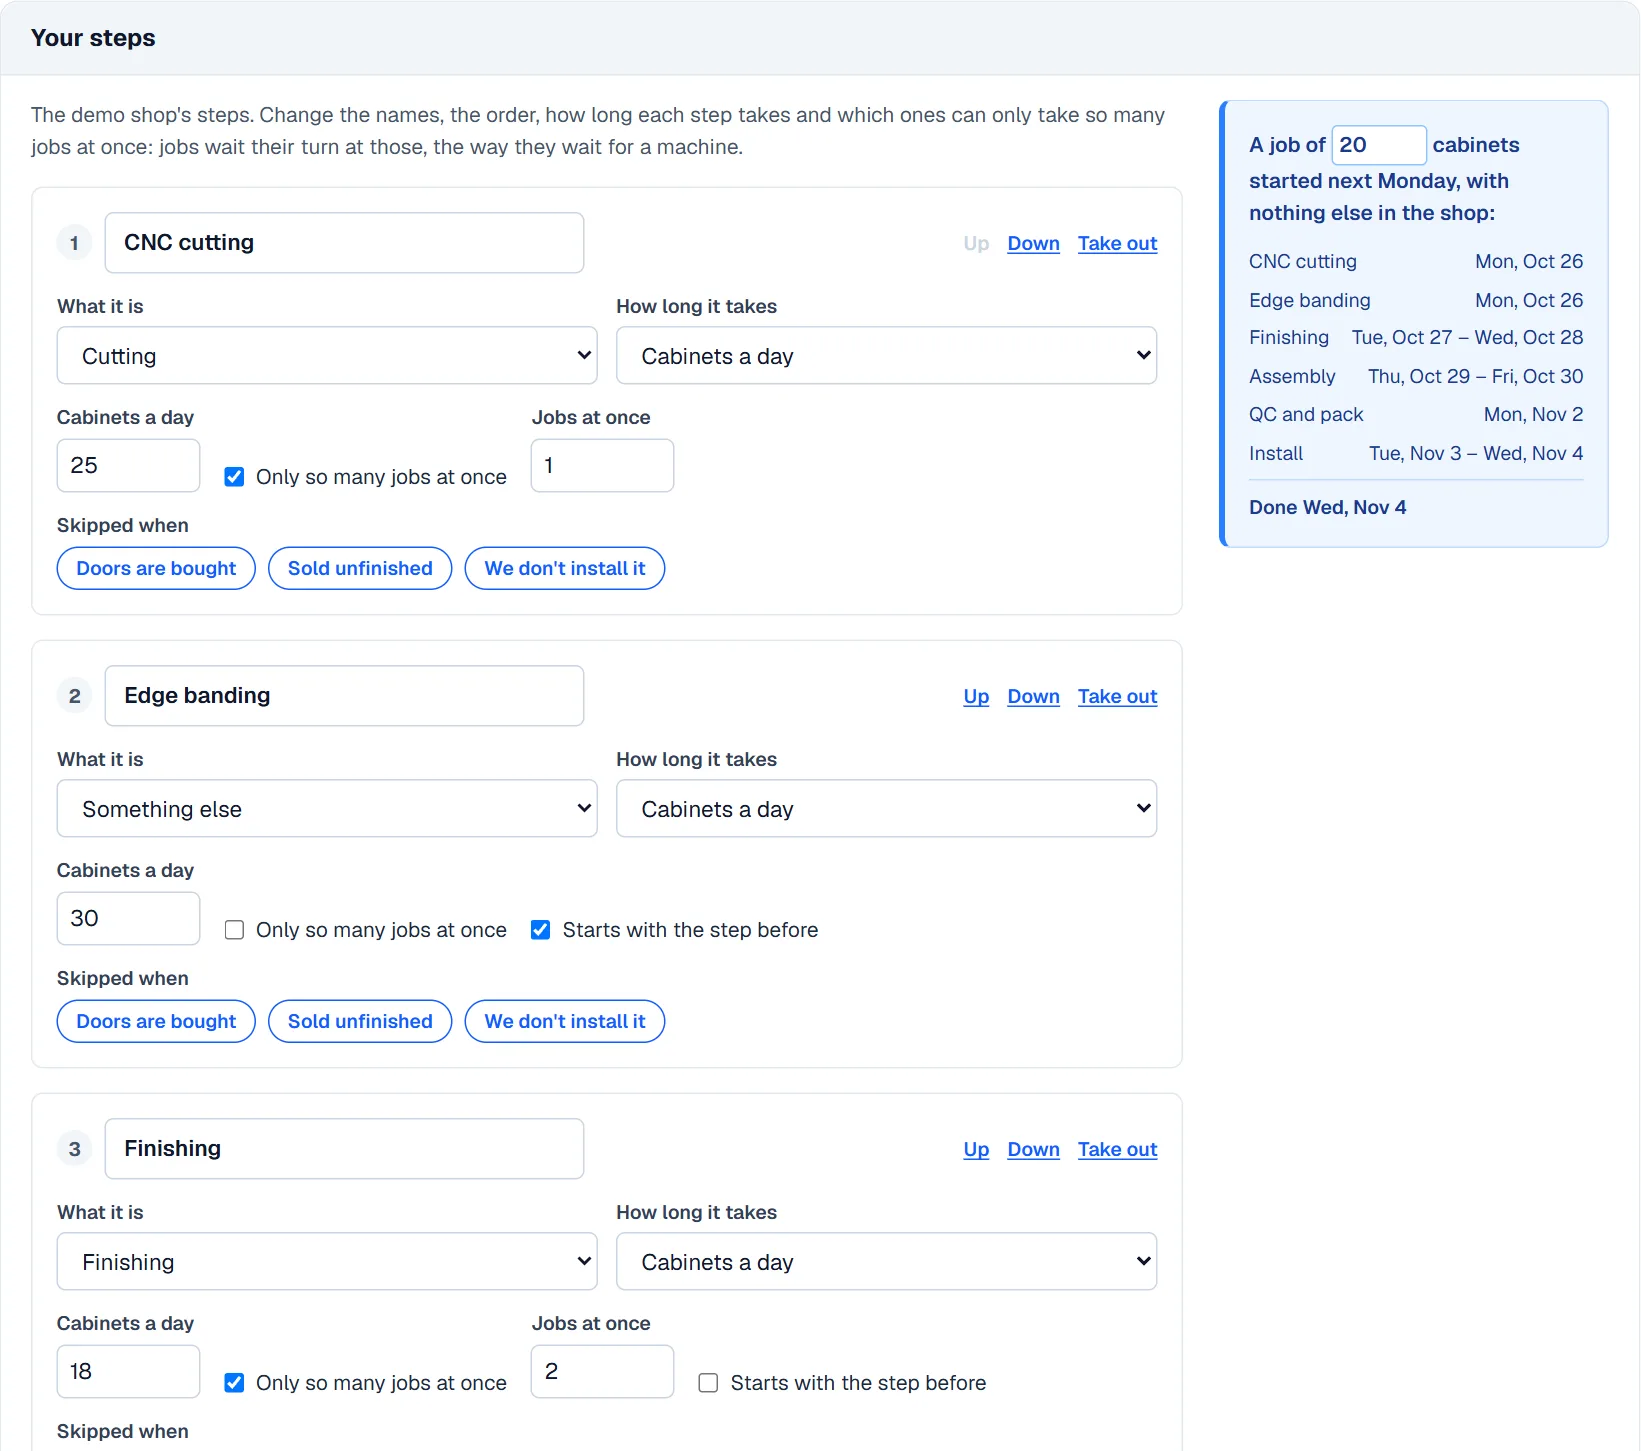The image size is (1641, 1451).
Task: Click Edge banding cabinets a day field
Action: pyautogui.click(x=128, y=918)
